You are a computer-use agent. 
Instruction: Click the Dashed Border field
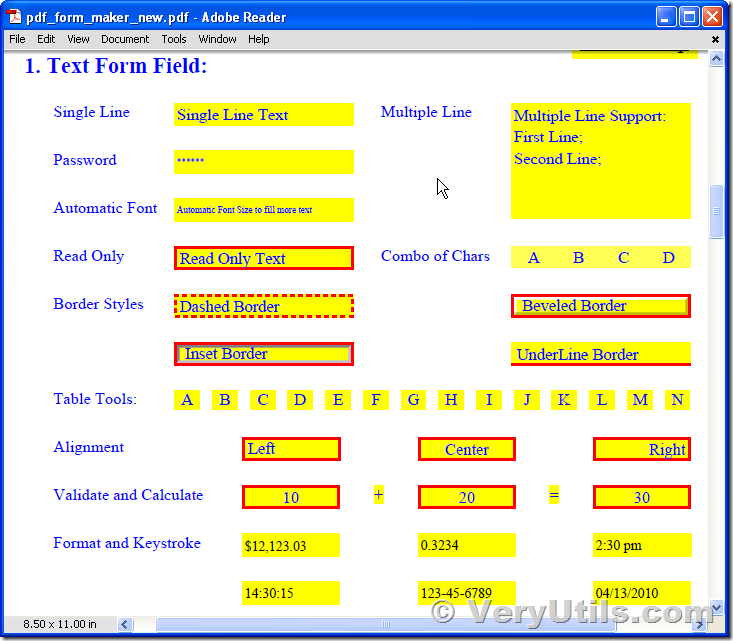[x=264, y=306]
